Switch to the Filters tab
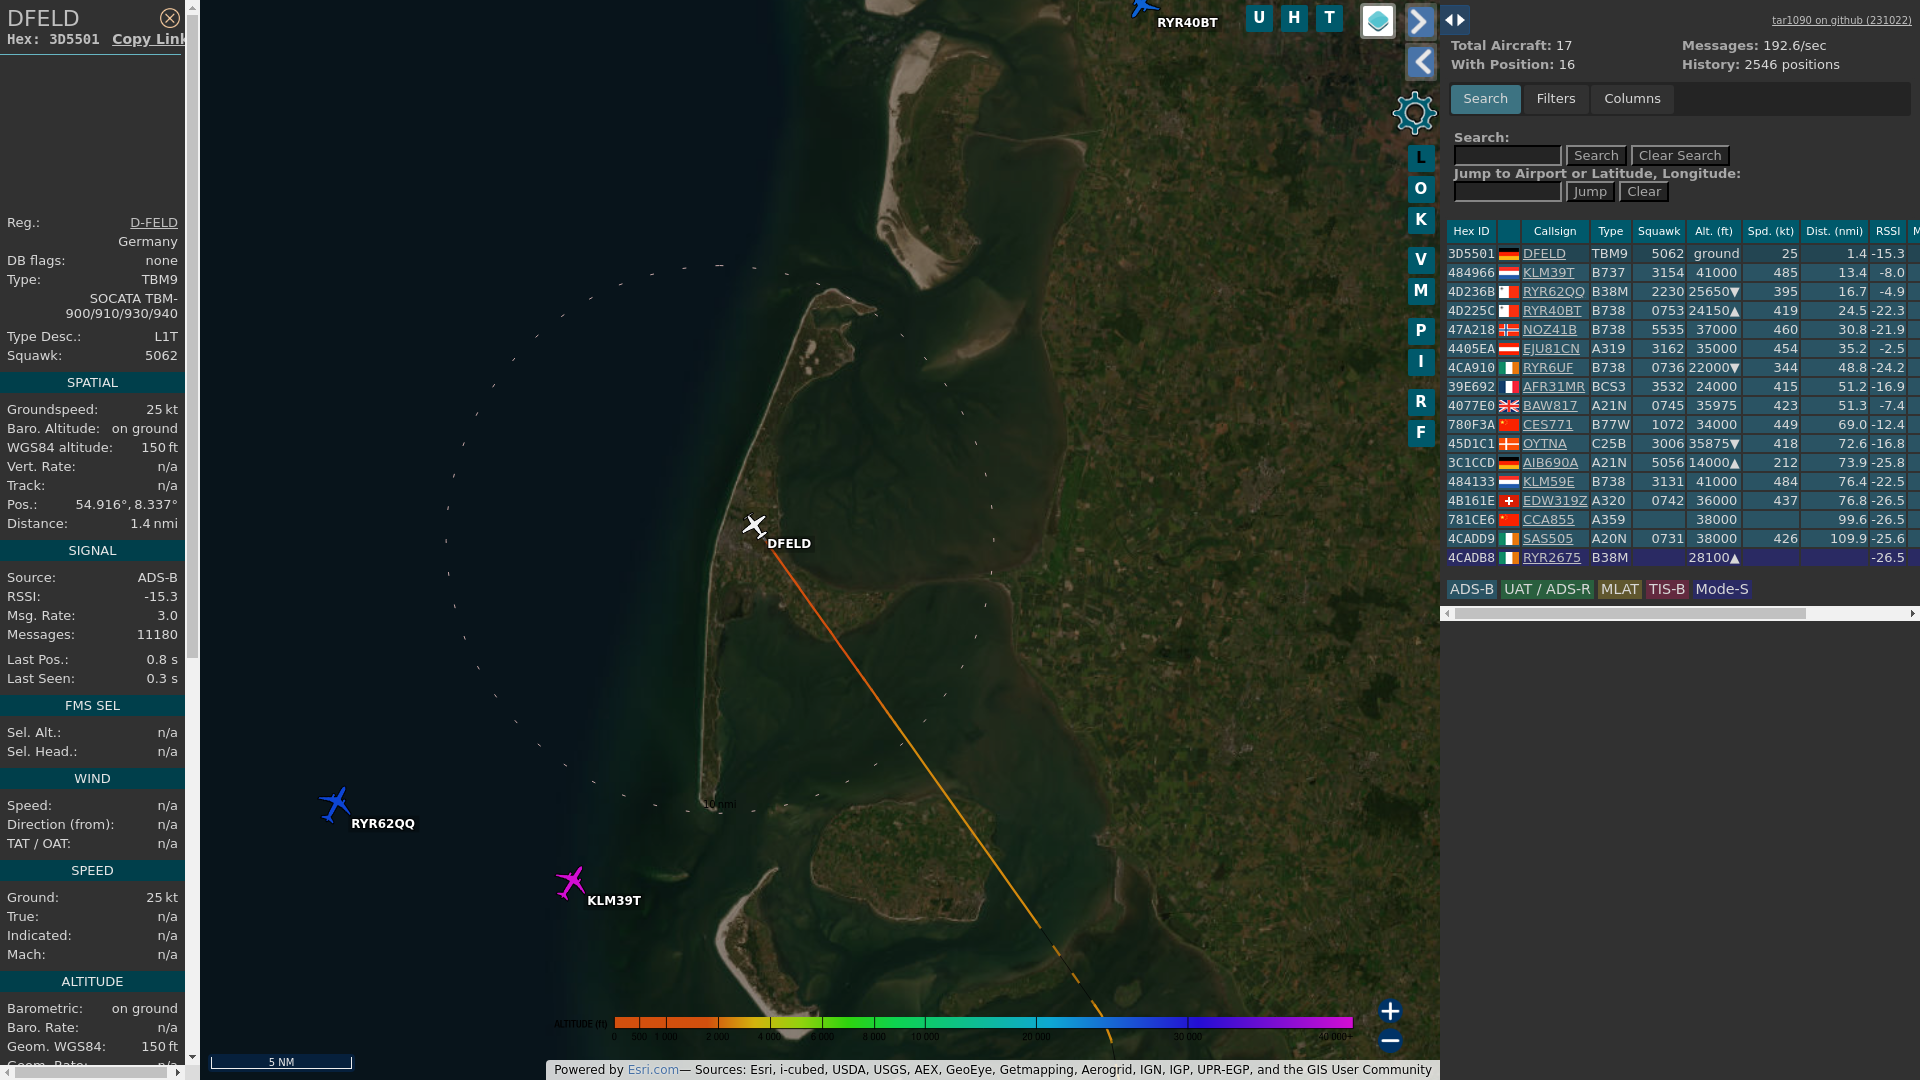 tap(1556, 99)
